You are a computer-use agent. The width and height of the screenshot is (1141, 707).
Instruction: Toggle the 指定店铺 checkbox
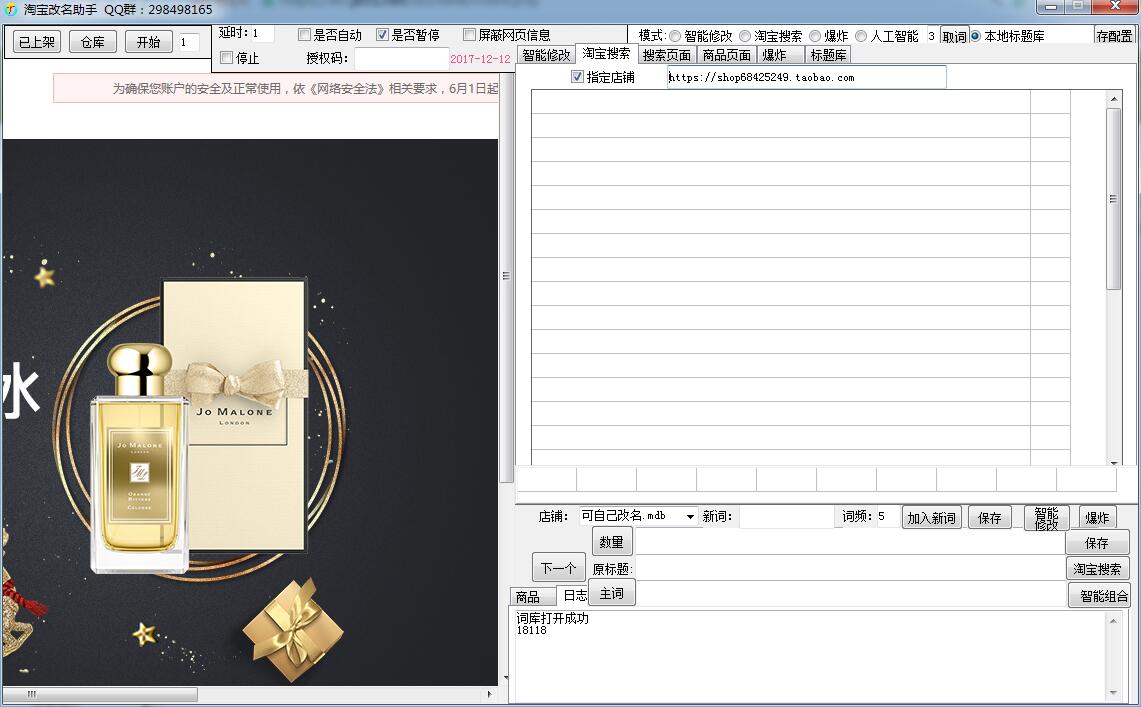[577, 77]
